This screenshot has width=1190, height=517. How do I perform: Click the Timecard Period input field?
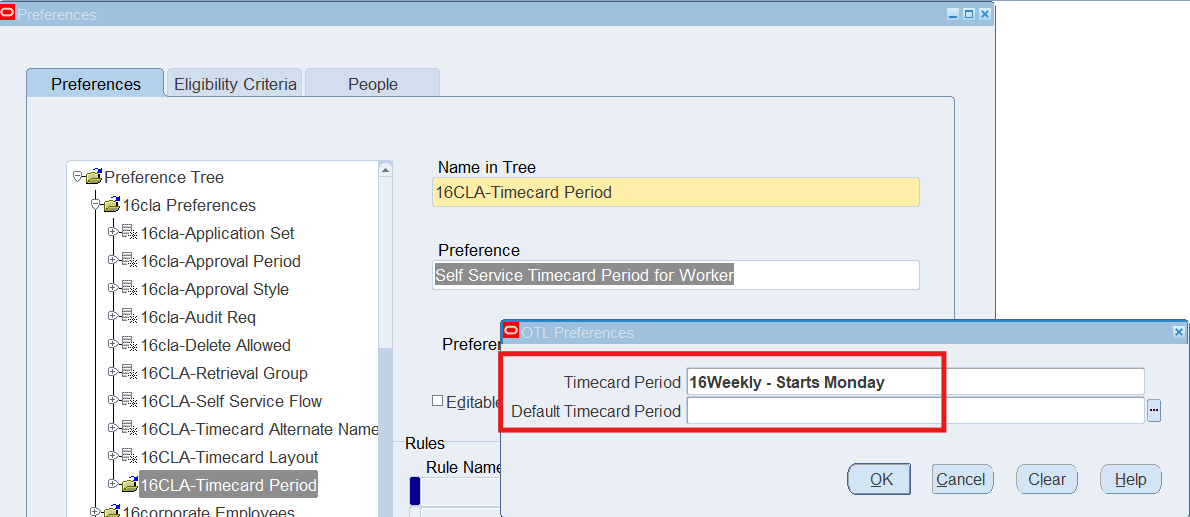[914, 382]
